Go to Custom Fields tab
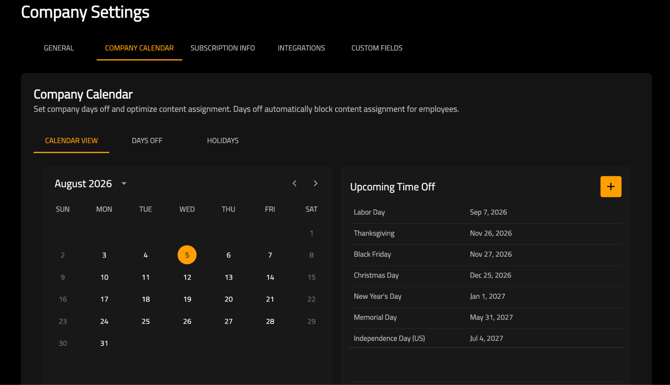 377,48
